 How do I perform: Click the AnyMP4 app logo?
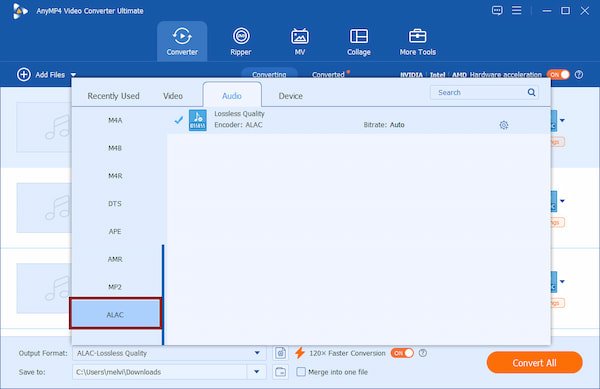20,11
